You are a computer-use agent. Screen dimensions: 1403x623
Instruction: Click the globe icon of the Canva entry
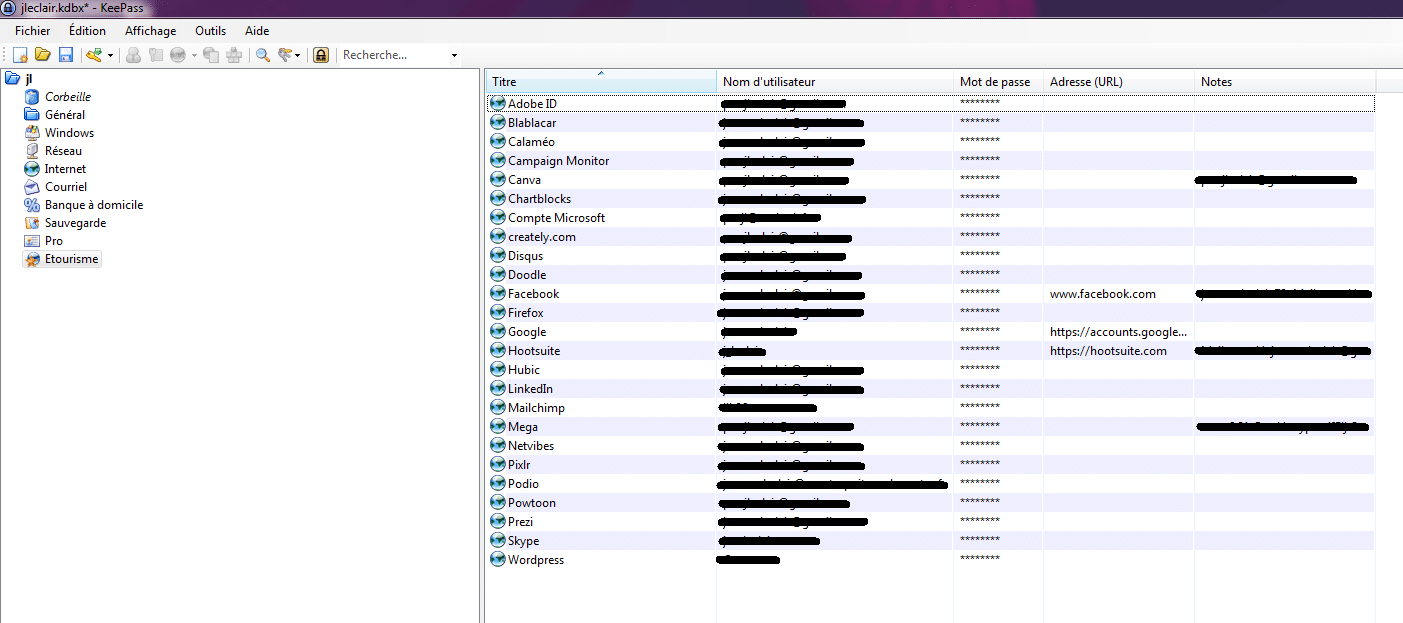pos(497,180)
